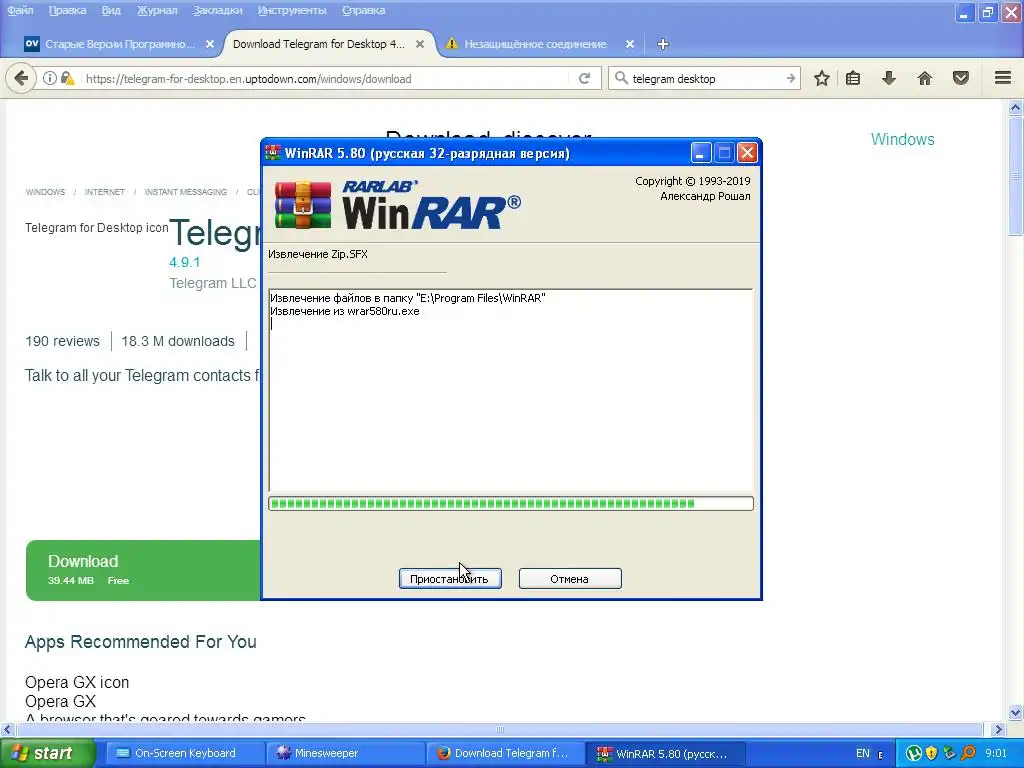This screenshot has height=768, width=1024.
Task: Open Minesweeper from taskbar
Action: [x=345, y=753]
